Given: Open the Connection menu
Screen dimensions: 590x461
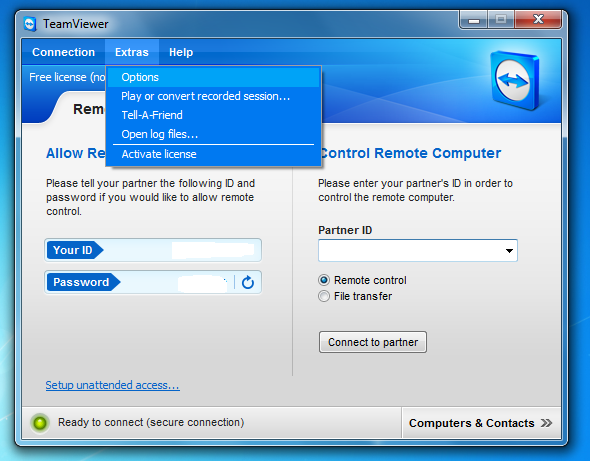Looking at the screenshot, I should (64, 52).
